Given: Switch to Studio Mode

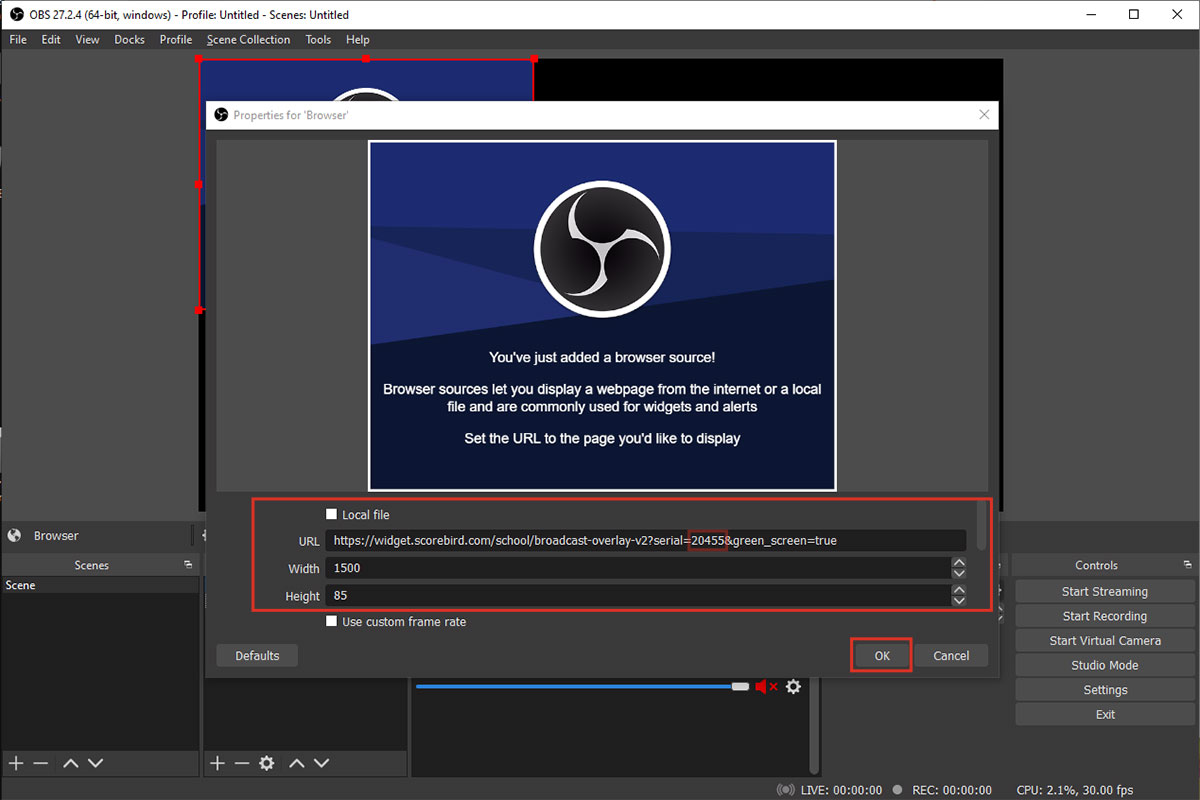Looking at the screenshot, I should tap(1105, 665).
